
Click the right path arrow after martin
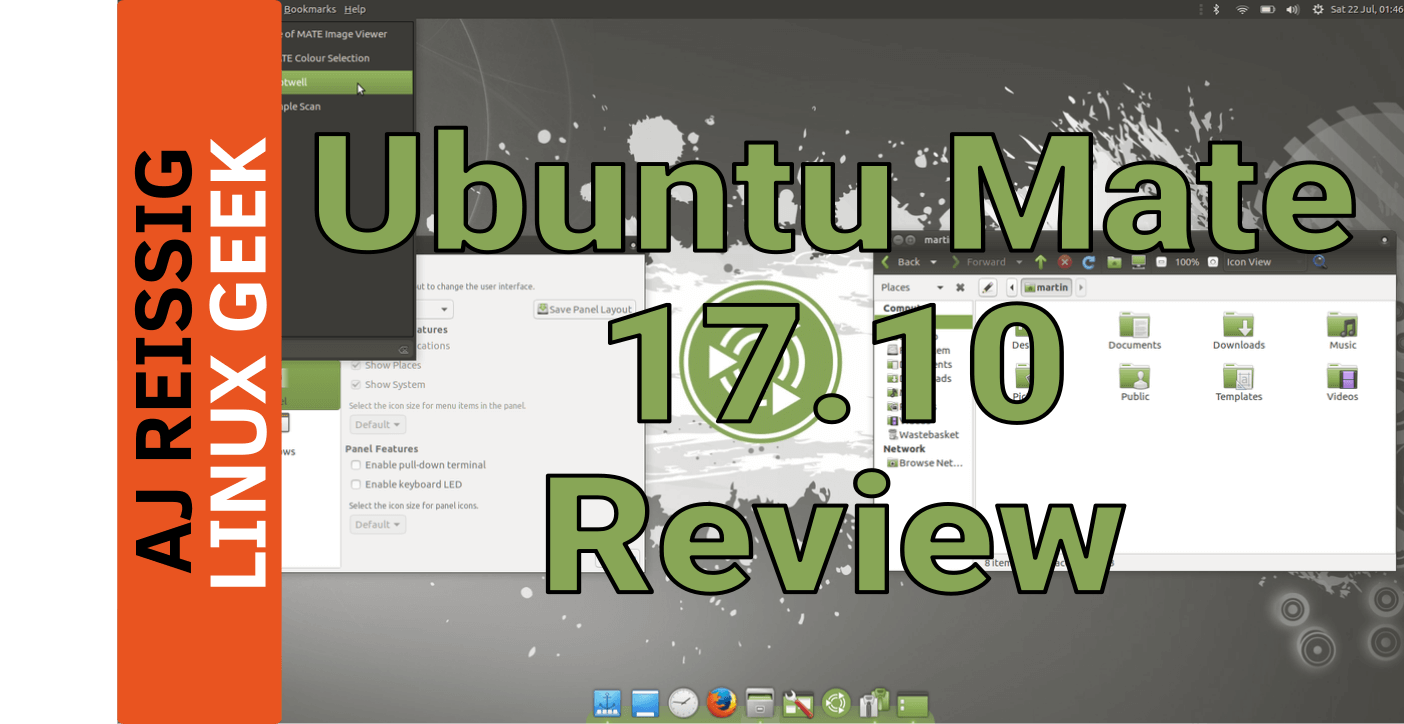tap(1081, 287)
